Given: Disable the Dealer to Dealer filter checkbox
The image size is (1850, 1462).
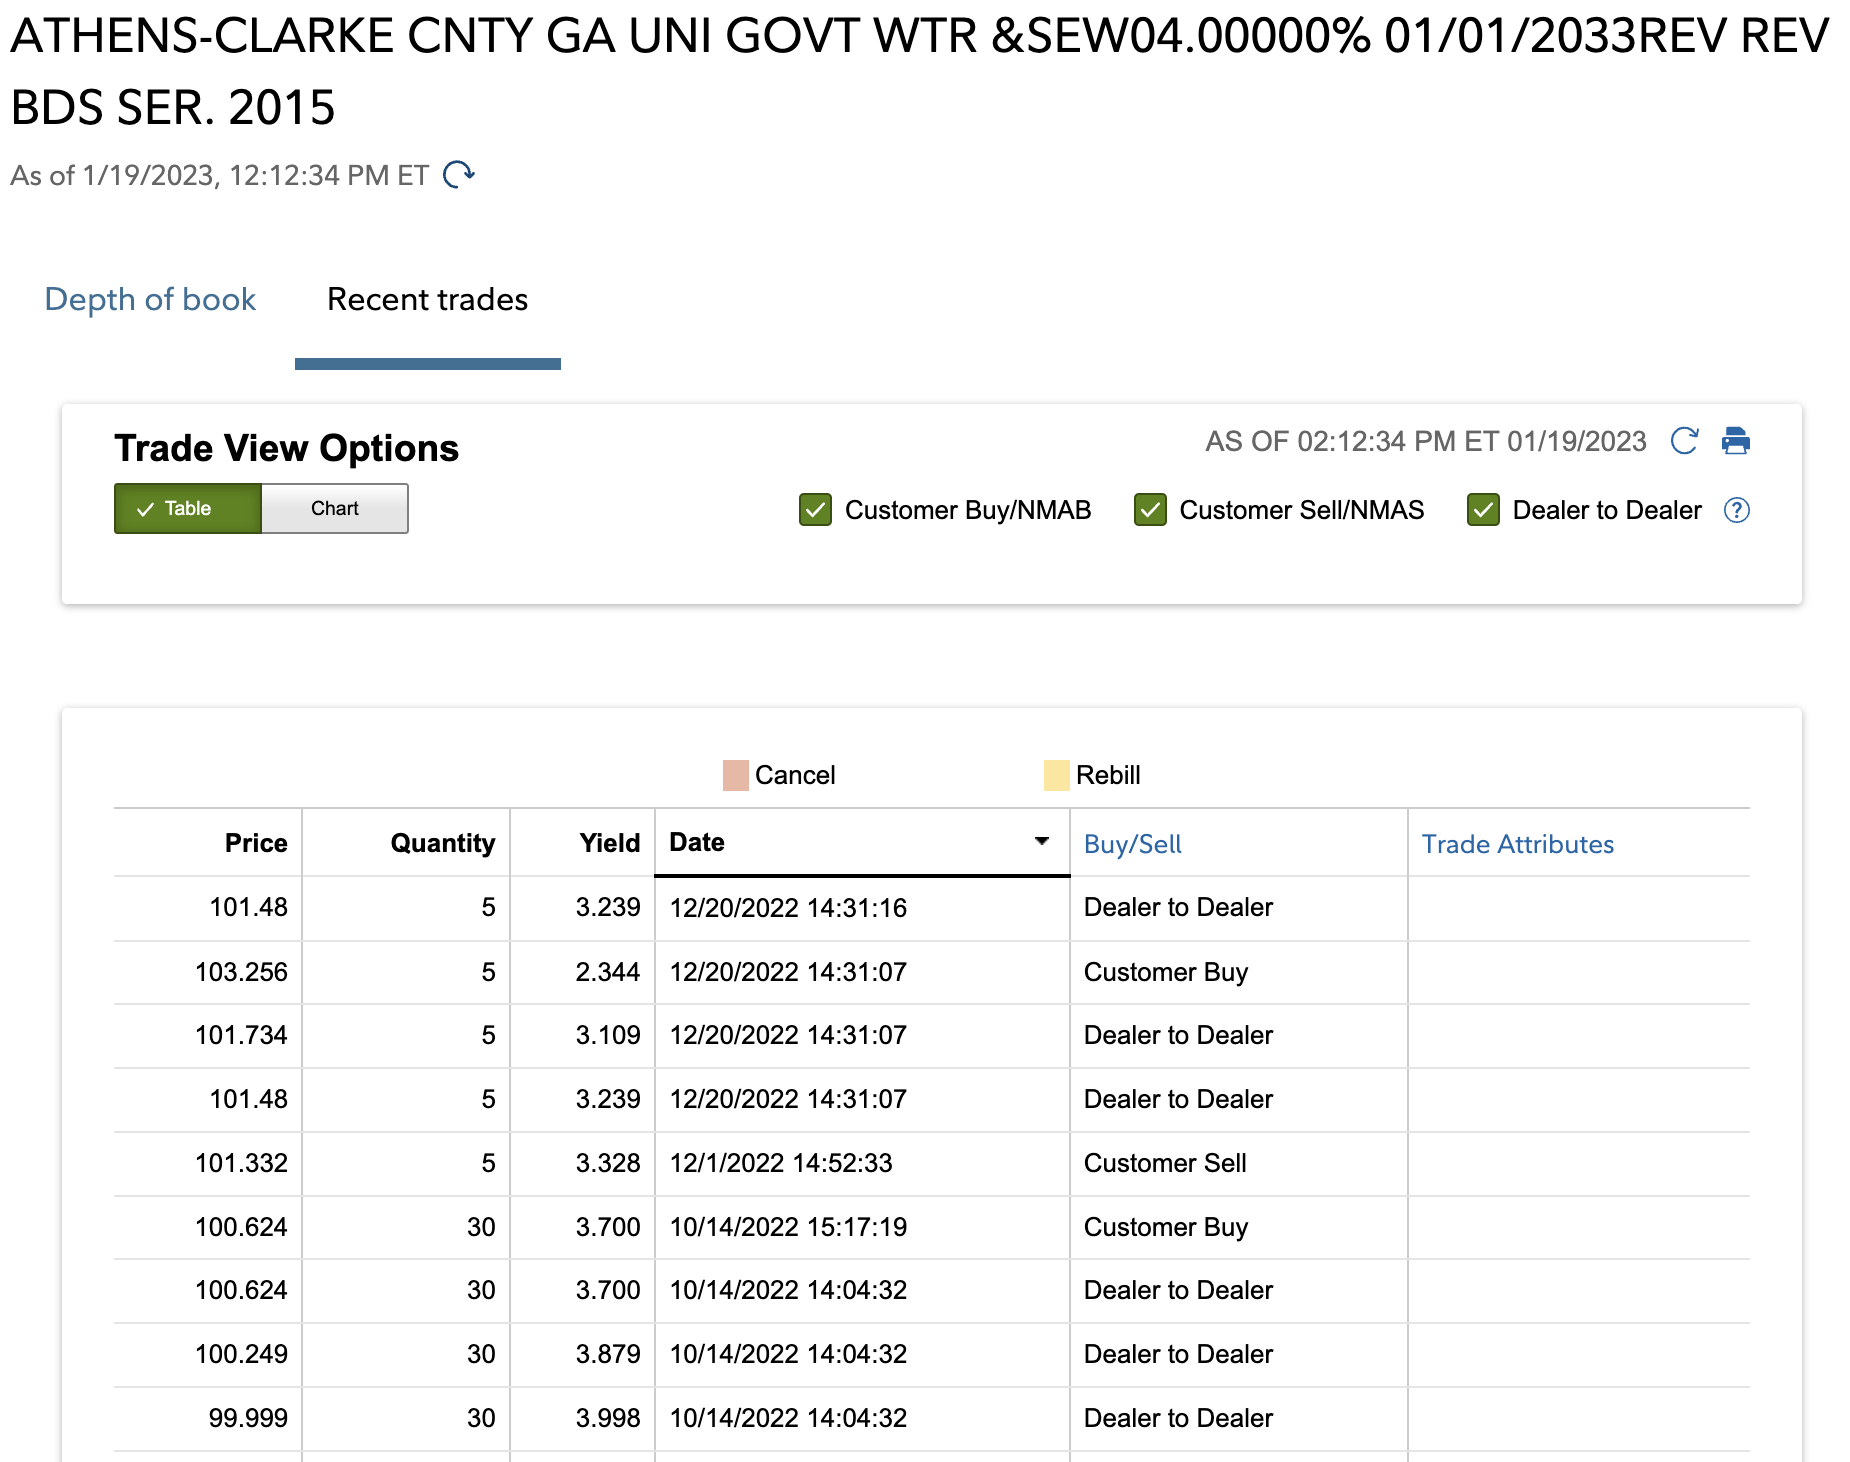Looking at the screenshot, I should [1483, 510].
